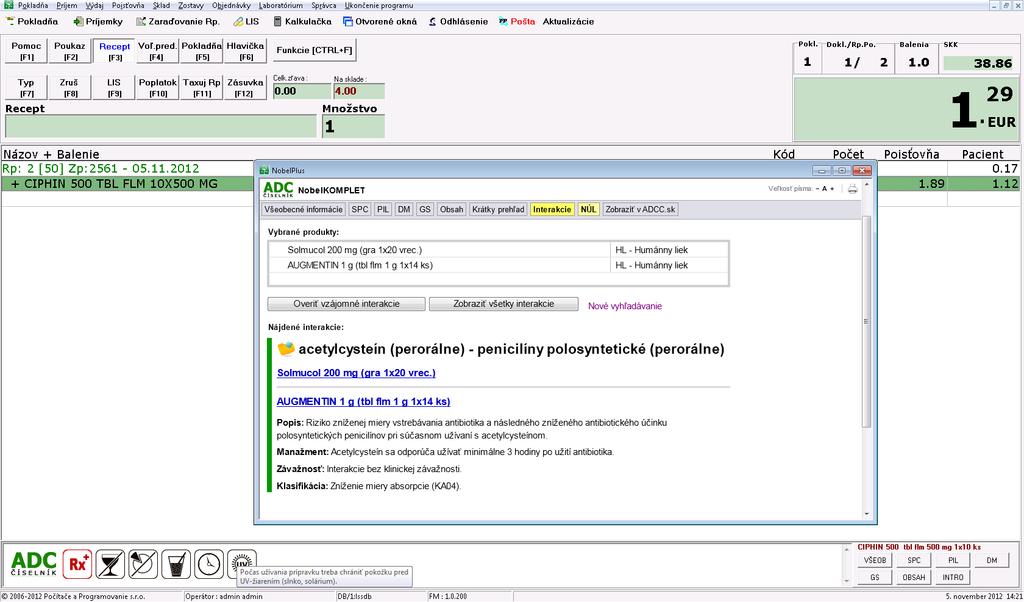
Task: Click the crossed plate food restriction icon
Action: click(143, 563)
